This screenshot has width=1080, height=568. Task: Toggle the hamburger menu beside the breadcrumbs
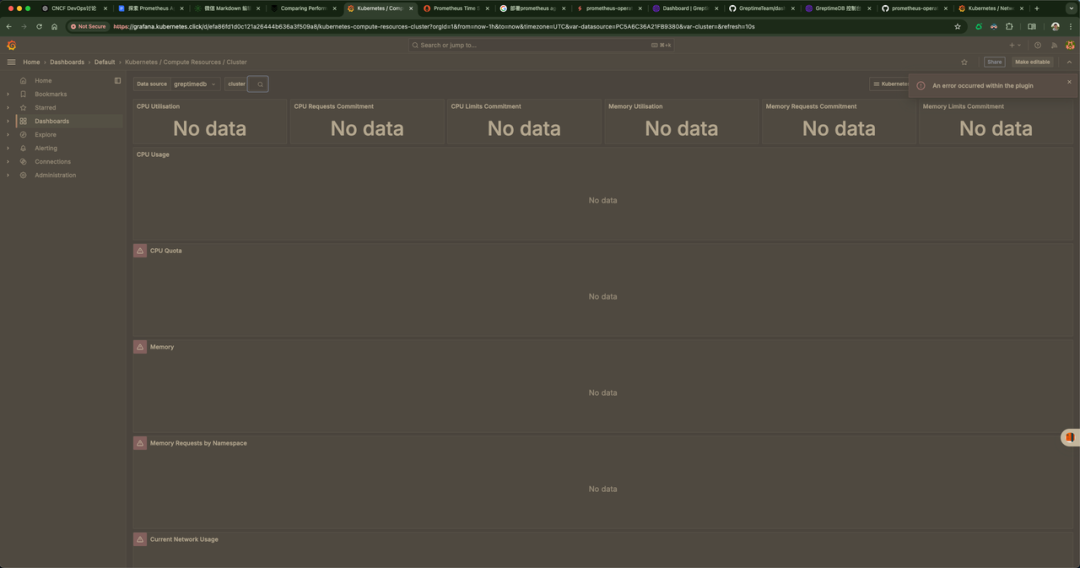point(11,62)
